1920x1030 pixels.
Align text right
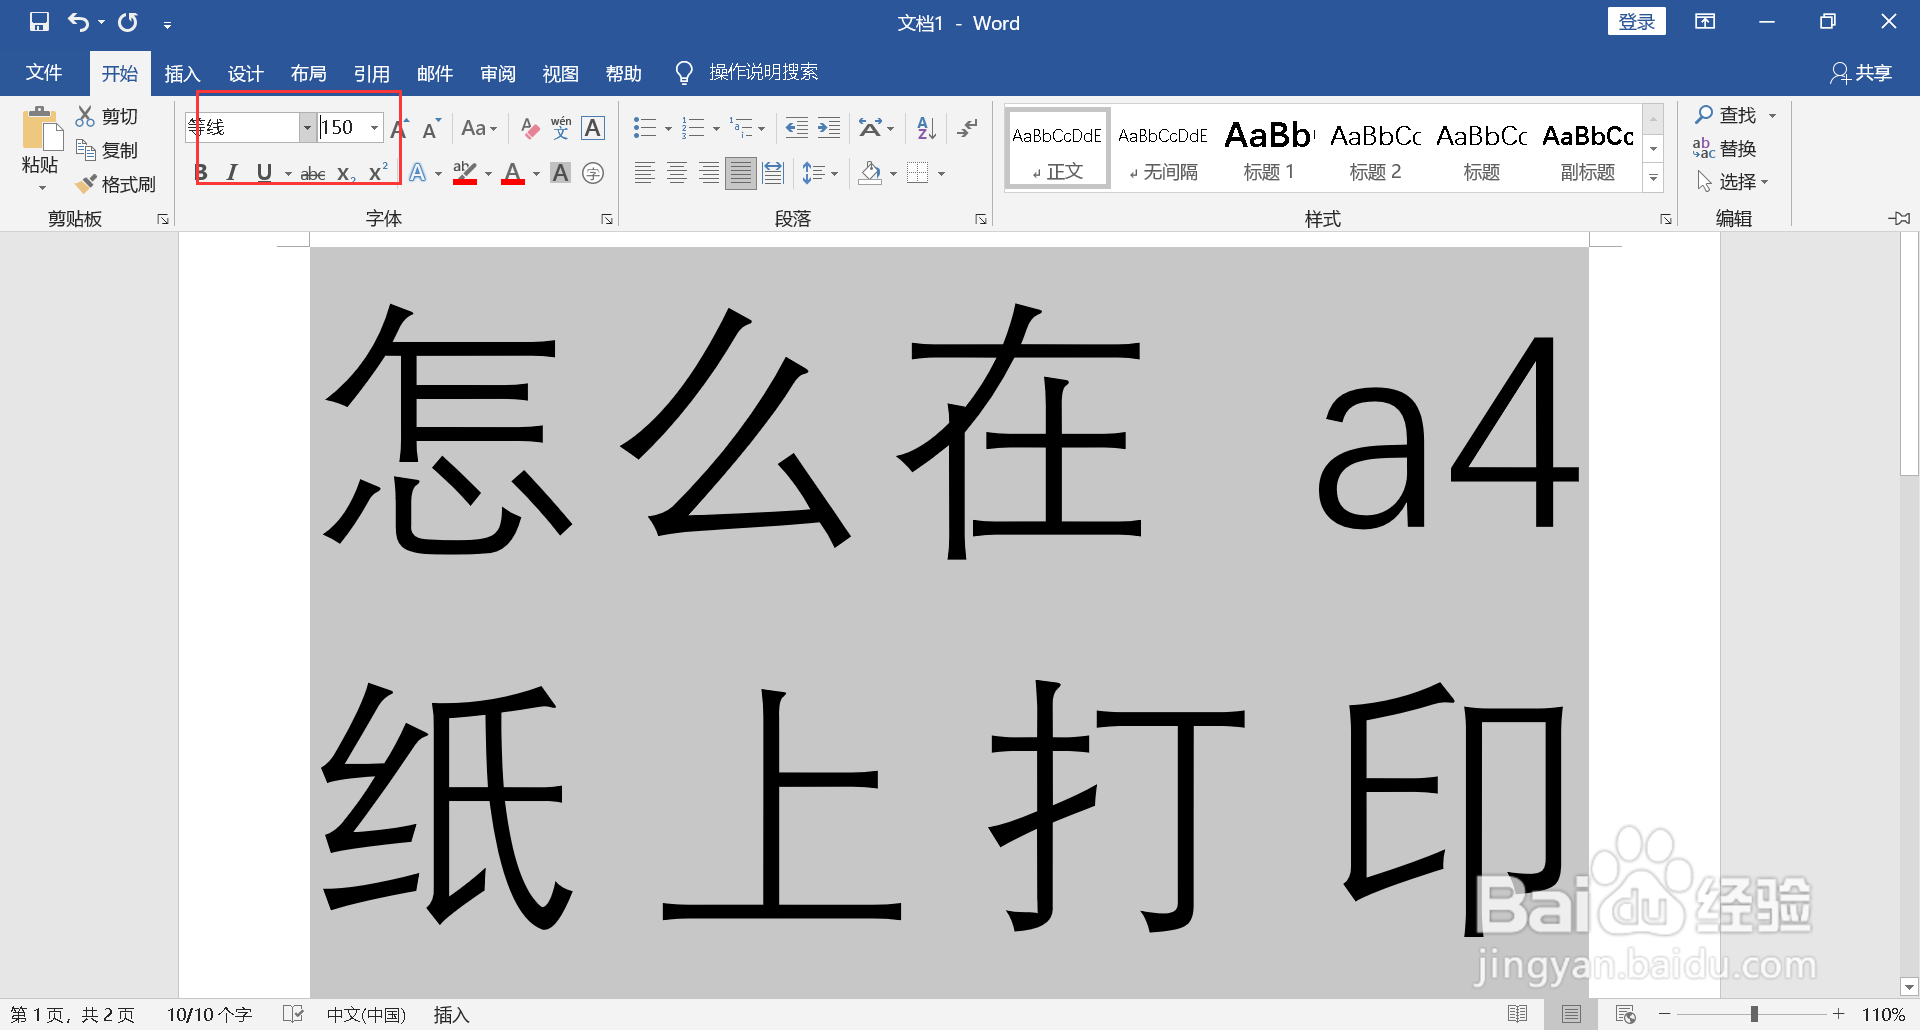709,173
